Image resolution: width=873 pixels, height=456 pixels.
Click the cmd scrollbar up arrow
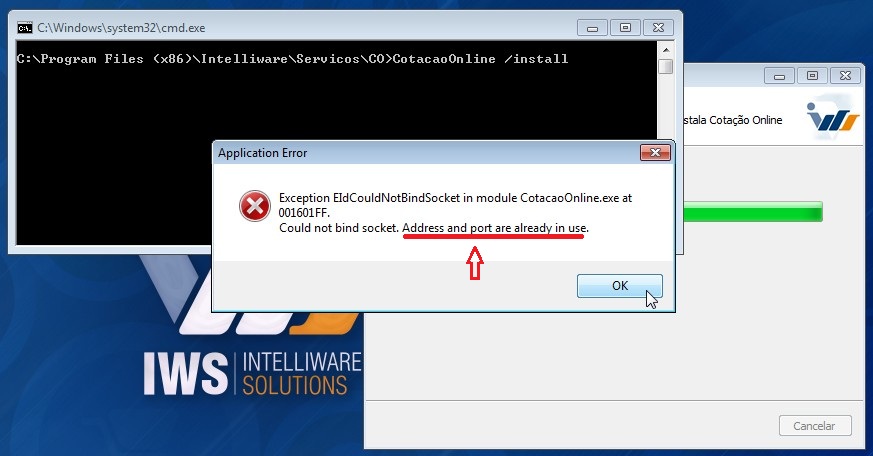[665, 50]
